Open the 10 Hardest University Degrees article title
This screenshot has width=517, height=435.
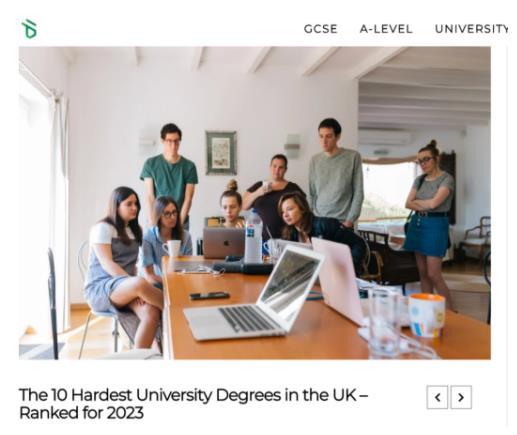[193, 404]
